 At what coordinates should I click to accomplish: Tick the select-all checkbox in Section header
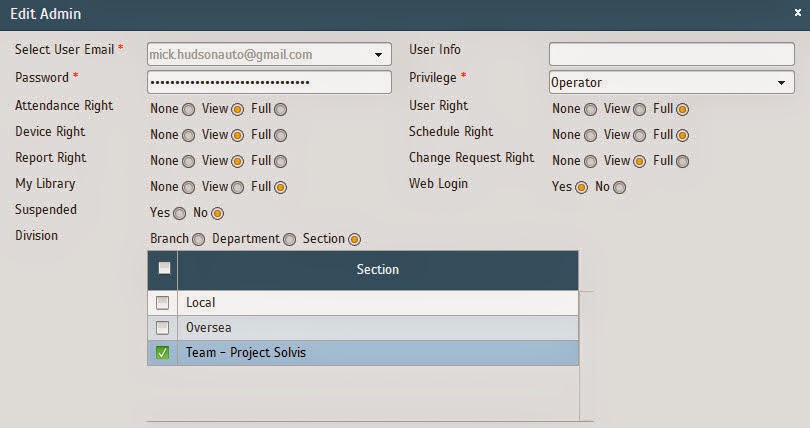164,268
